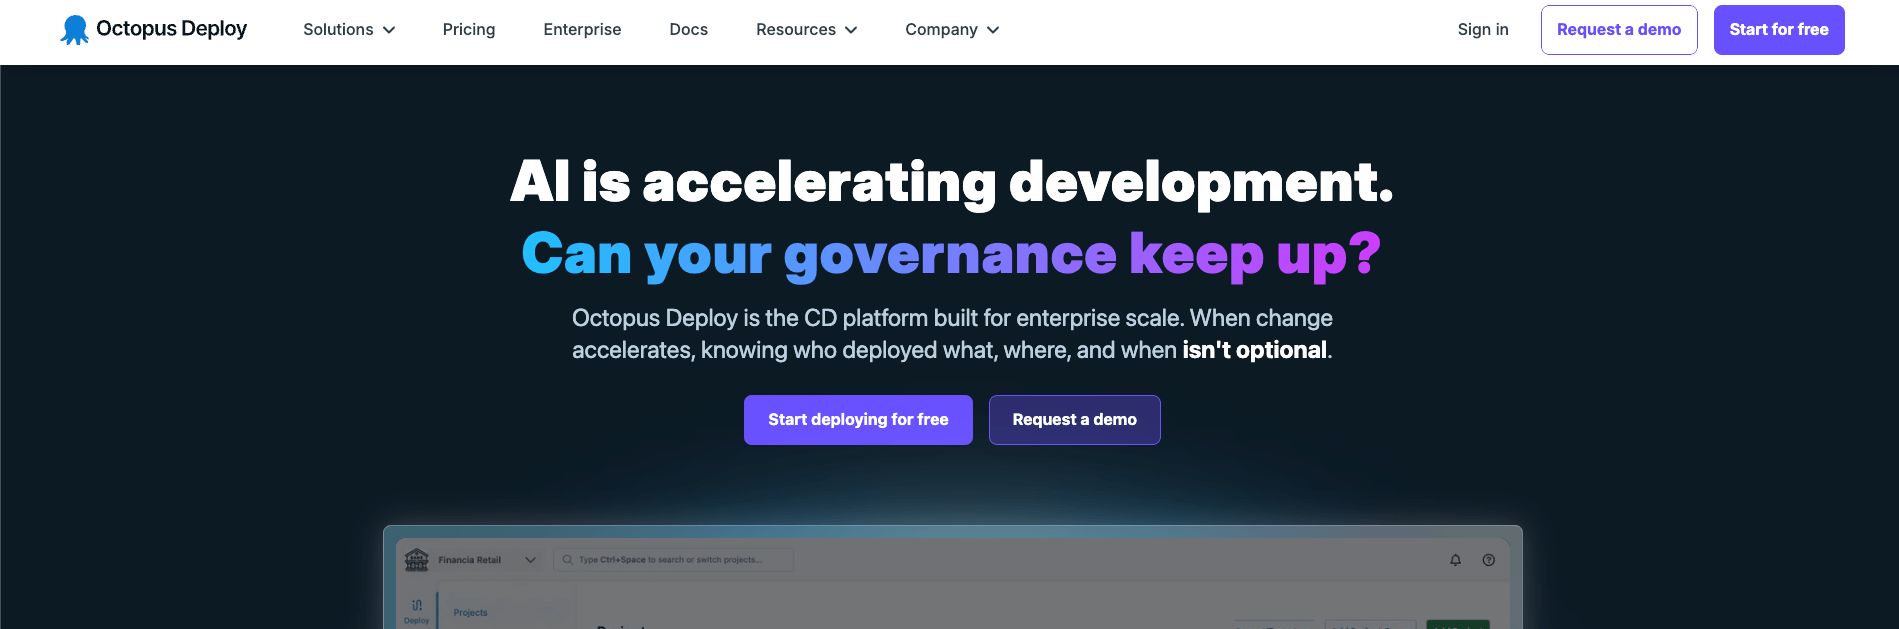This screenshot has height=629, width=1899.
Task: Click Start deploying for free
Action: coord(858,420)
